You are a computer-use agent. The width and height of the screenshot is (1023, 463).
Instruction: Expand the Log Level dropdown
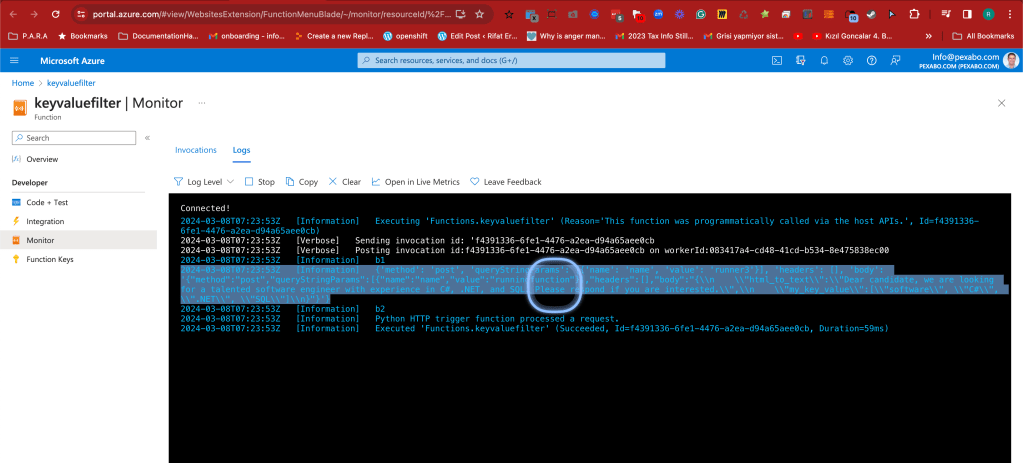click(x=206, y=182)
